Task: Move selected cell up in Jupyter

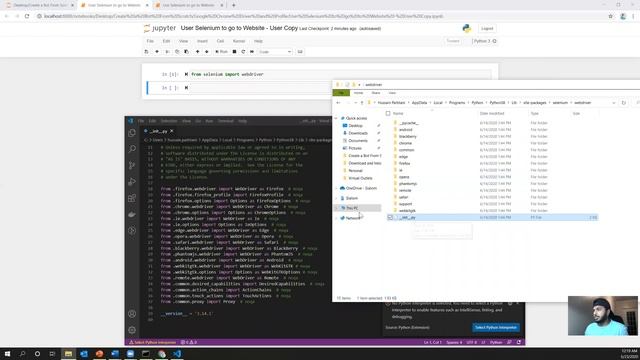Action: (197, 52)
